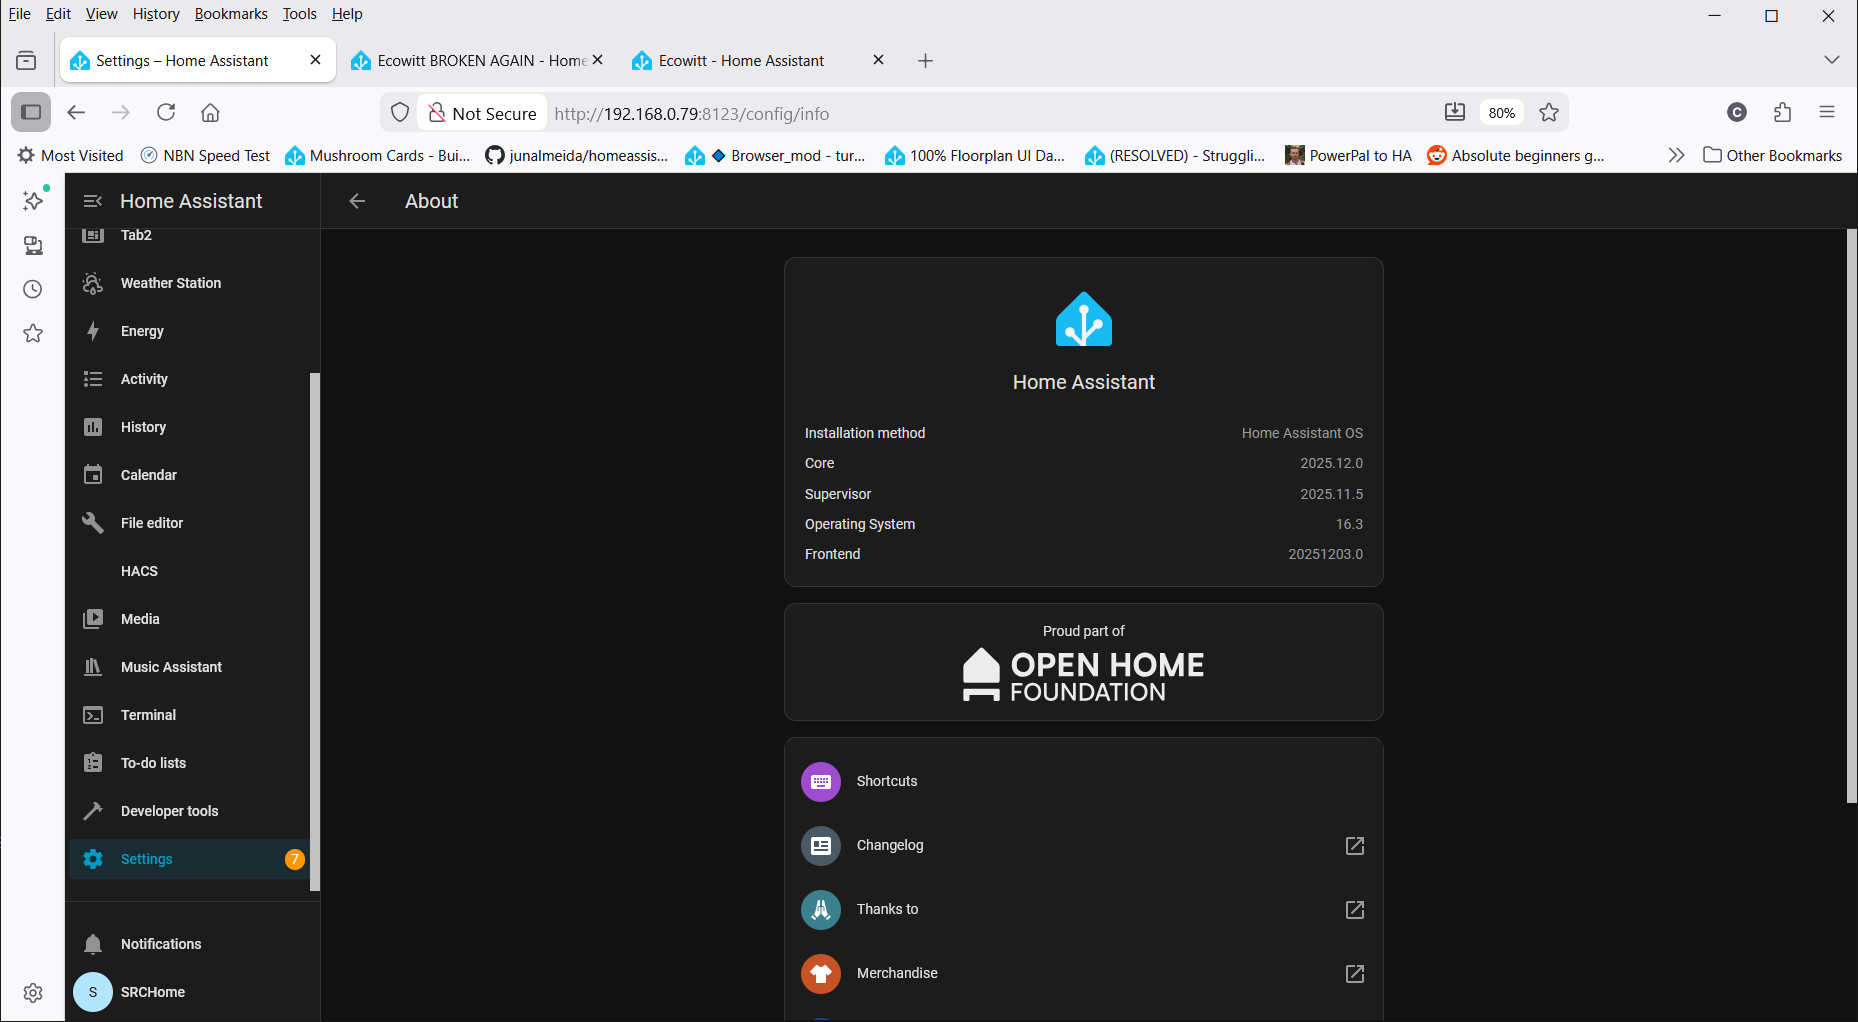The width and height of the screenshot is (1858, 1022).
Task: Open the To-do lists clipboard icon
Action: click(x=93, y=763)
